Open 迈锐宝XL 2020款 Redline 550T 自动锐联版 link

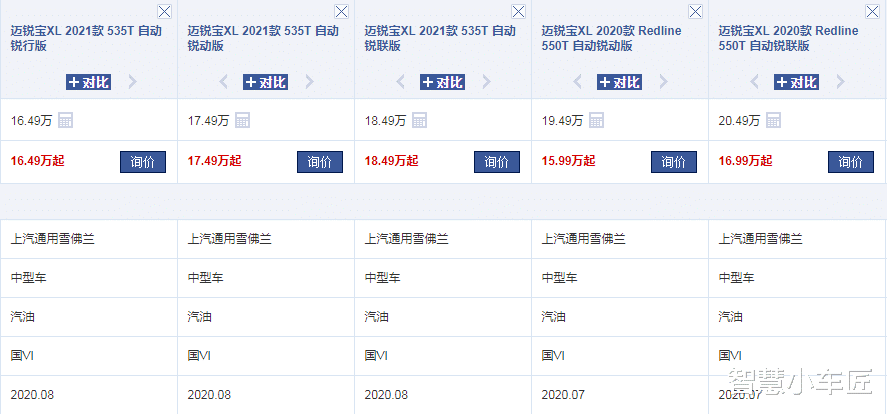coord(789,38)
